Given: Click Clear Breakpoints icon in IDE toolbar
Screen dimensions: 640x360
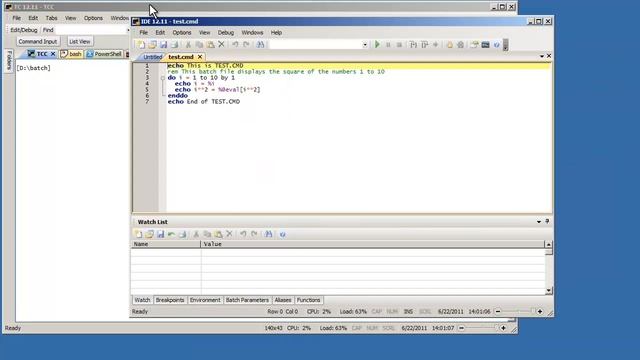Looking at the screenshot, I should tap(460, 44).
